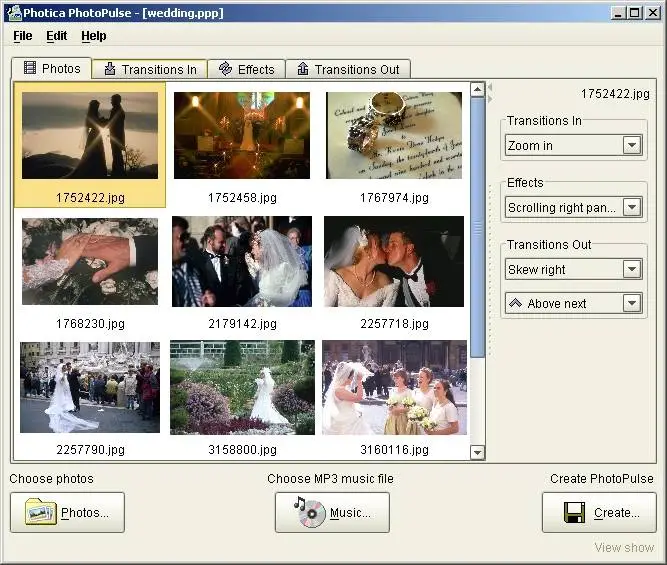The width and height of the screenshot is (667, 565).
Task: Click the Choose MP3 music file label
Action: pyautogui.click(x=330, y=479)
